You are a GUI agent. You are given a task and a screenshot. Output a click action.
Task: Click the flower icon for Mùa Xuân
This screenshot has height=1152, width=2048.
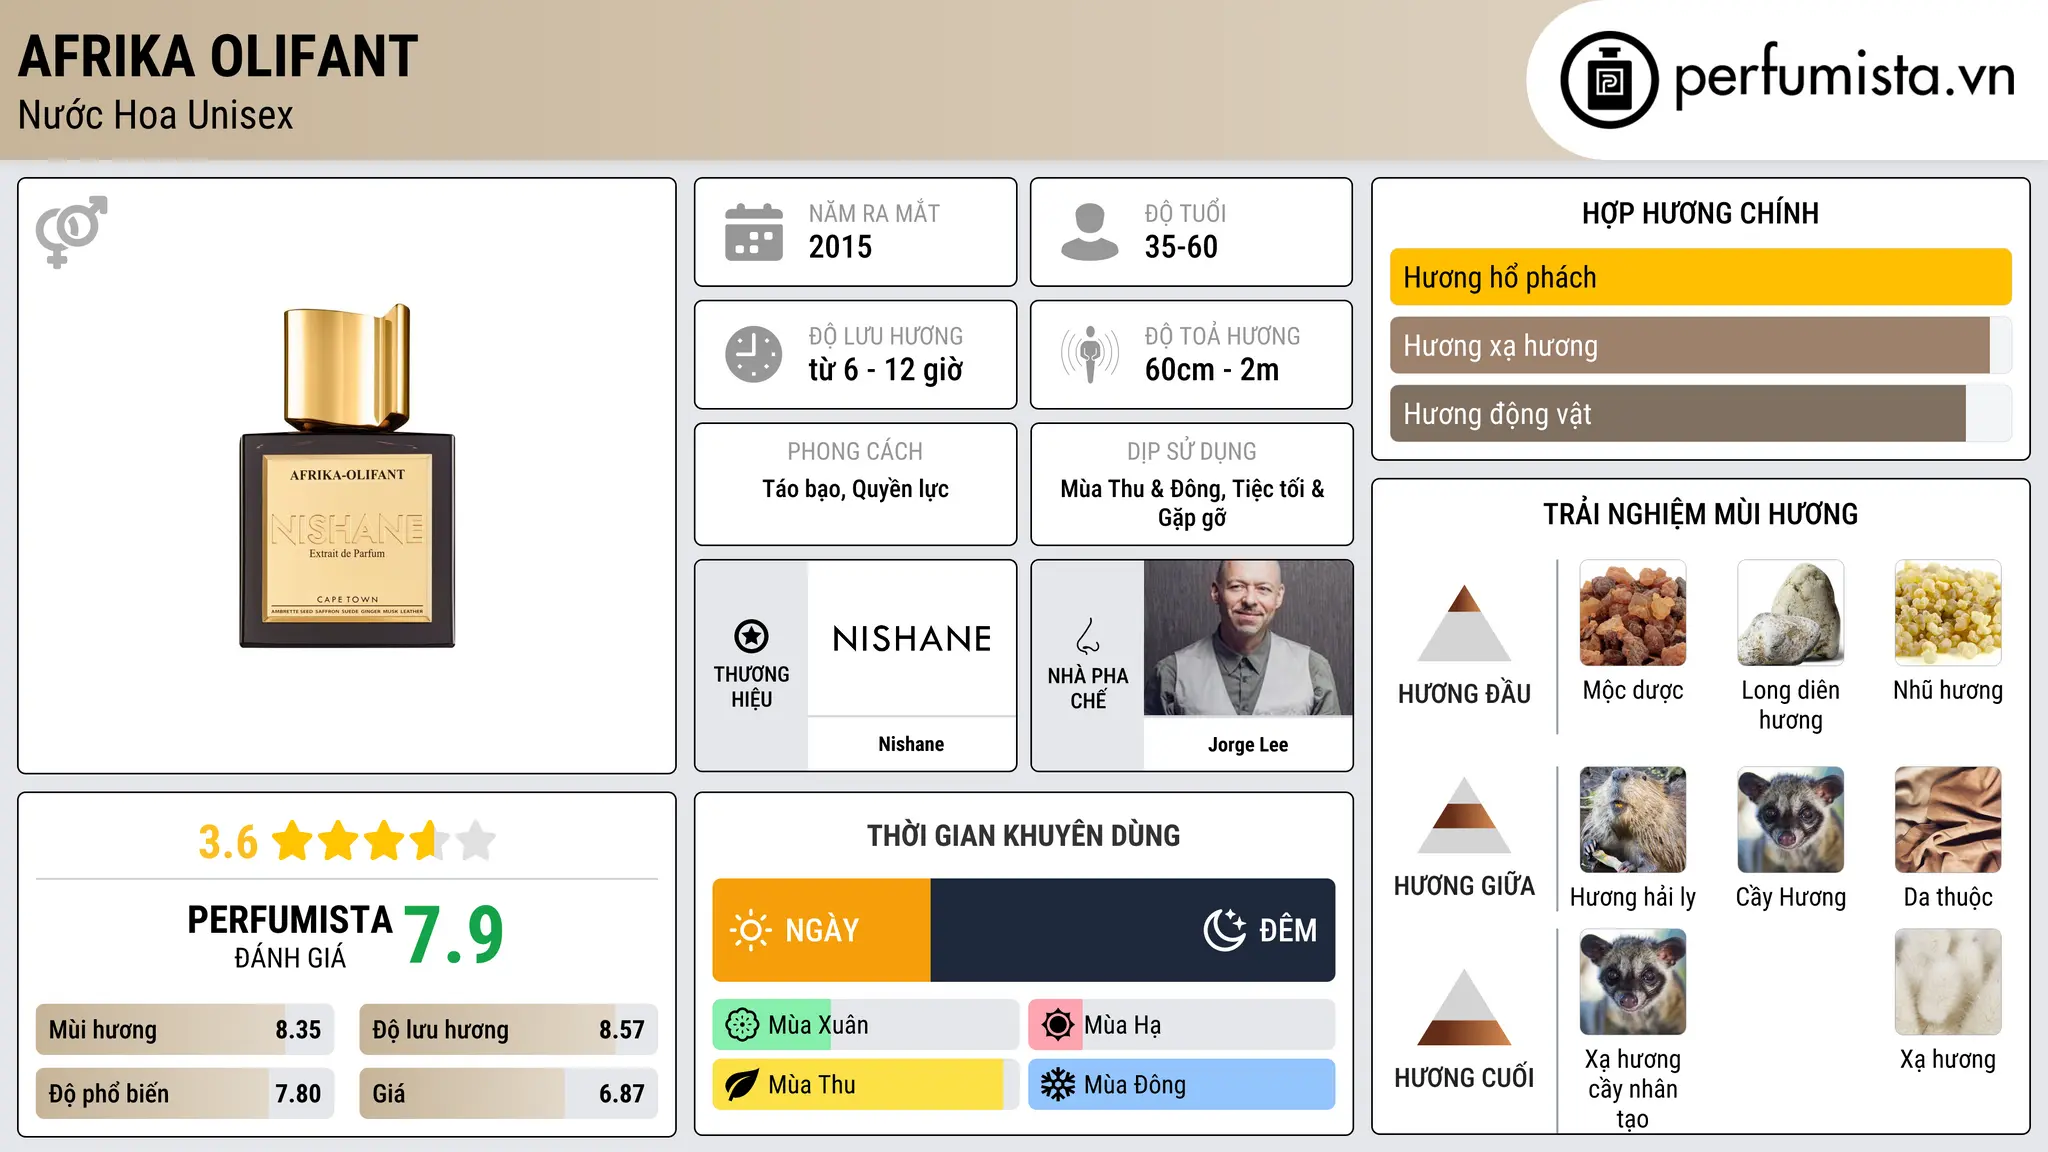coord(742,1025)
